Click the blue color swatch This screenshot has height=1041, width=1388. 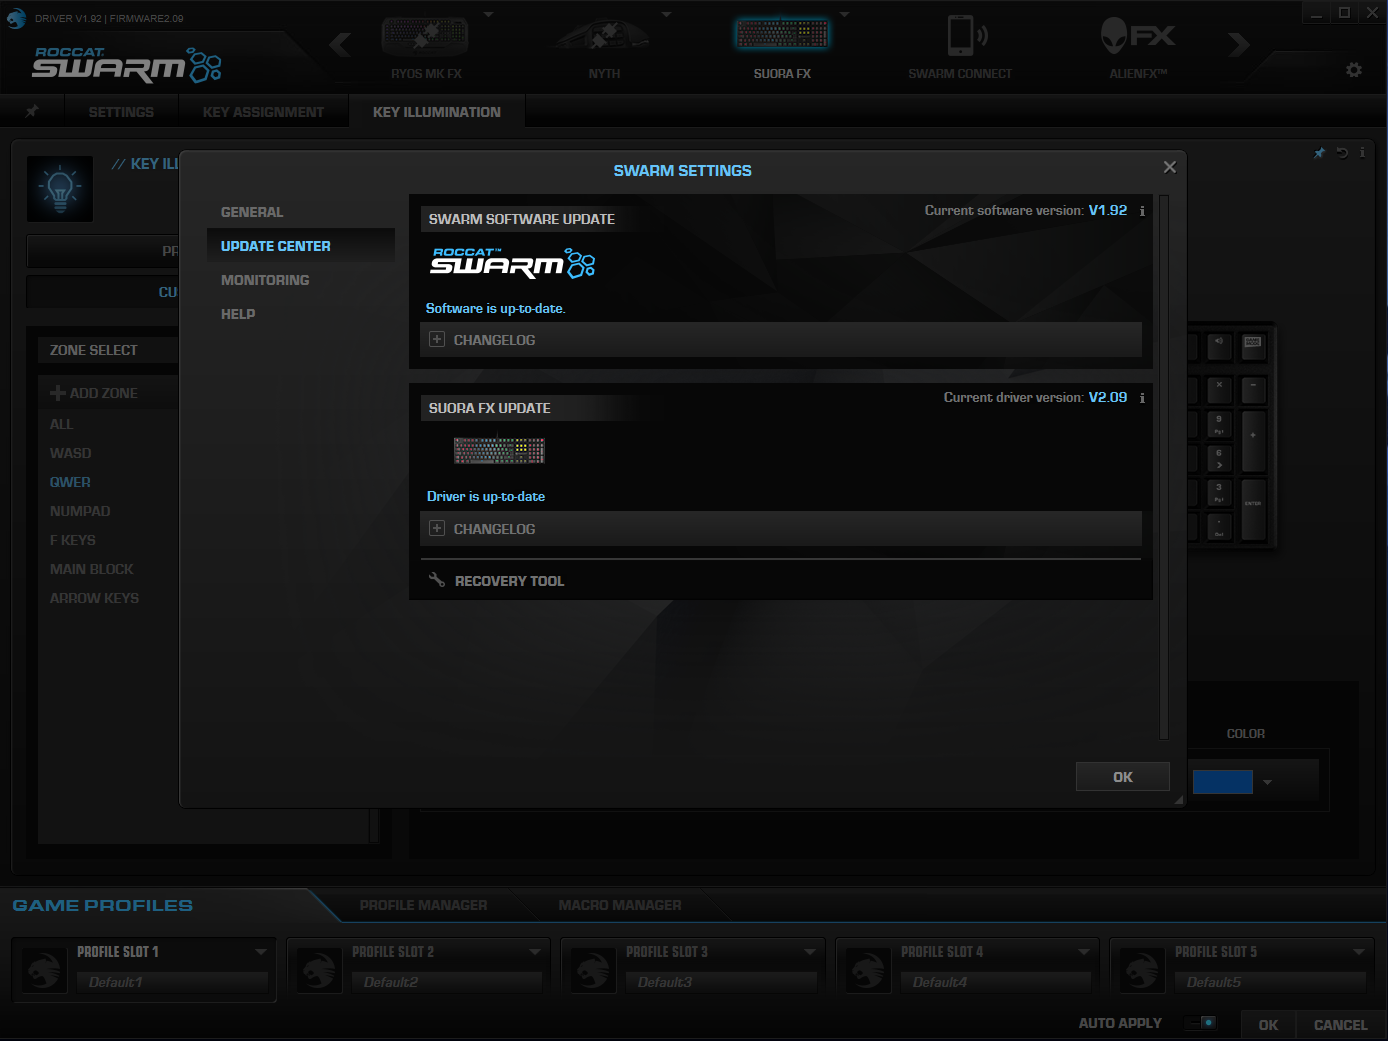point(1222,782)
